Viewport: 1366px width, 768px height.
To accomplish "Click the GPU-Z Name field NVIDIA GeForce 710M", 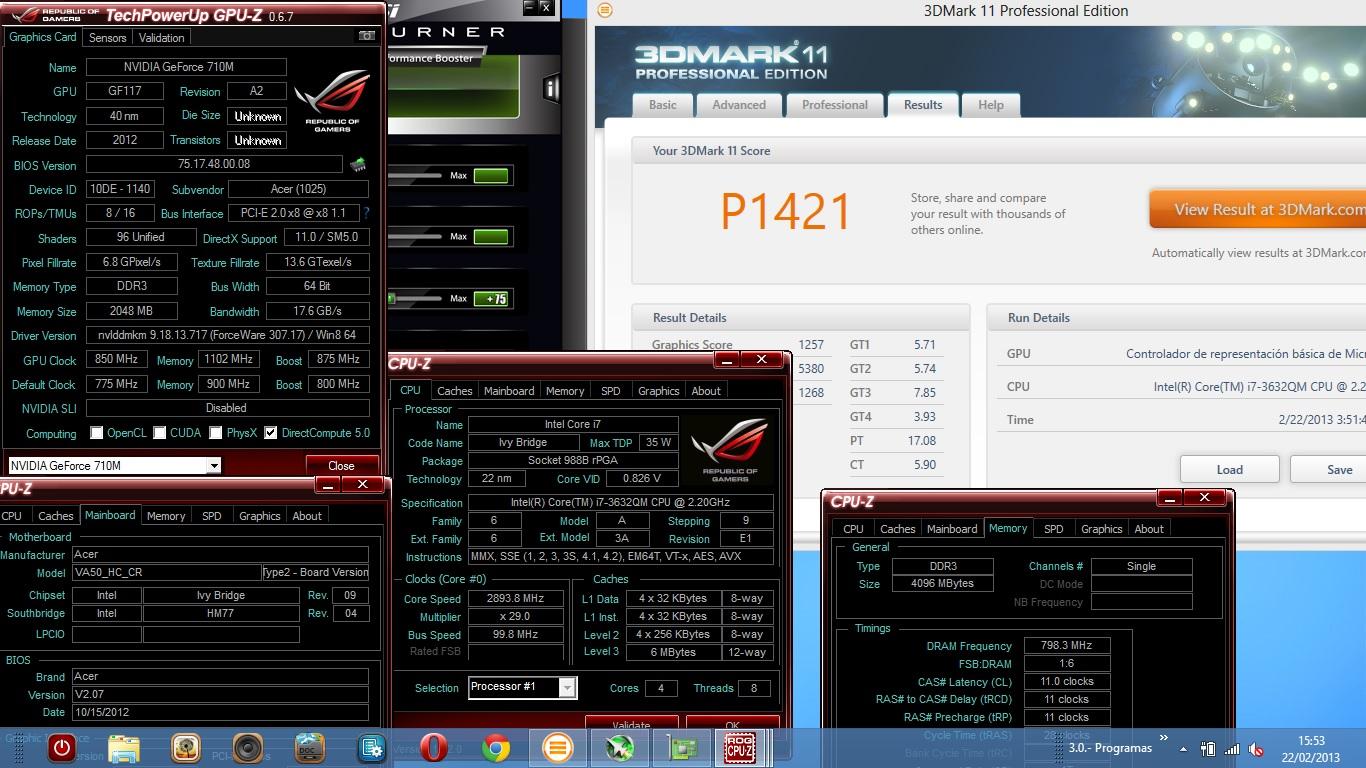I will point(186,67).
